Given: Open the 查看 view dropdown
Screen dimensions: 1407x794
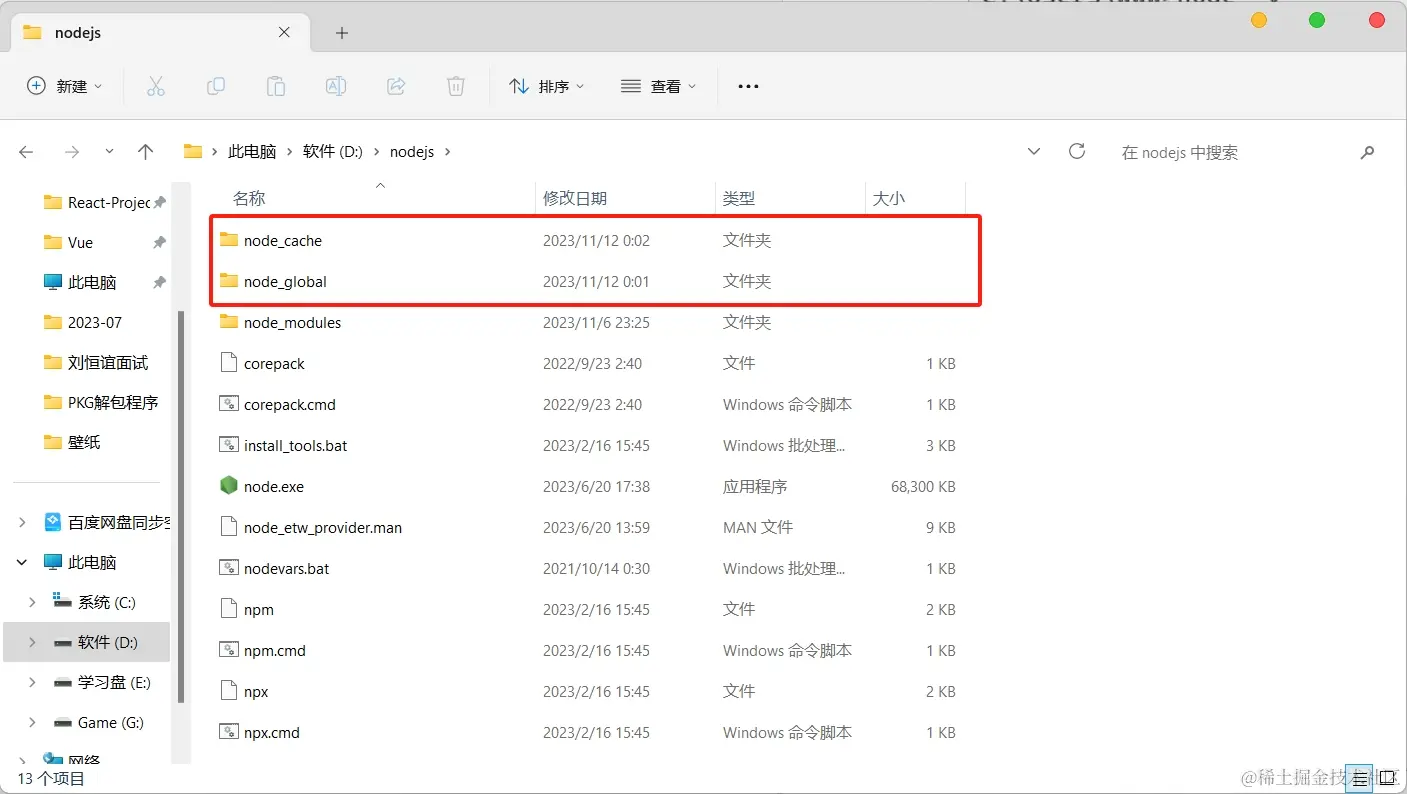Looking at the screenshot, I should click(658, 86).
